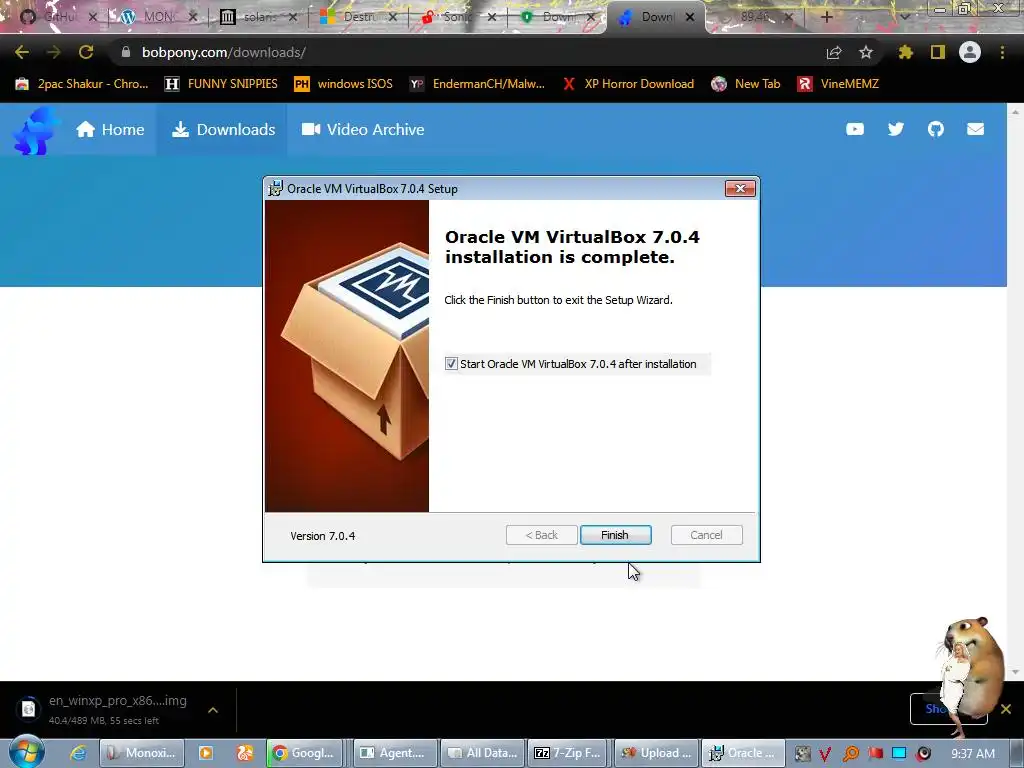Screen dimensions: 1024x768
Task: Open the tab search dropdown chevron
Action: [x=904, y=17]
